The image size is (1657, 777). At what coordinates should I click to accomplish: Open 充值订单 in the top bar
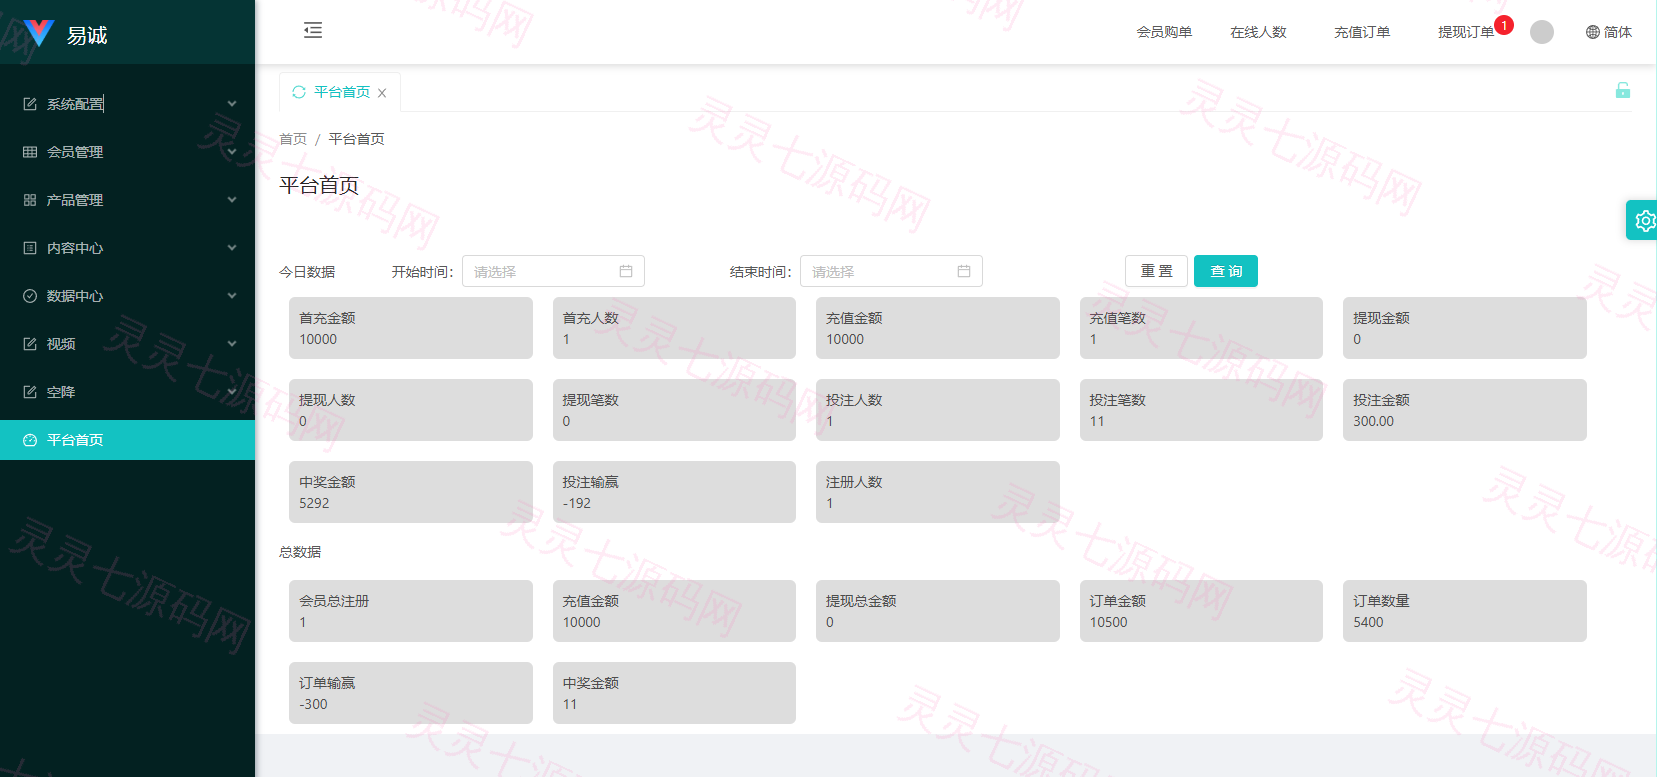1362,32
